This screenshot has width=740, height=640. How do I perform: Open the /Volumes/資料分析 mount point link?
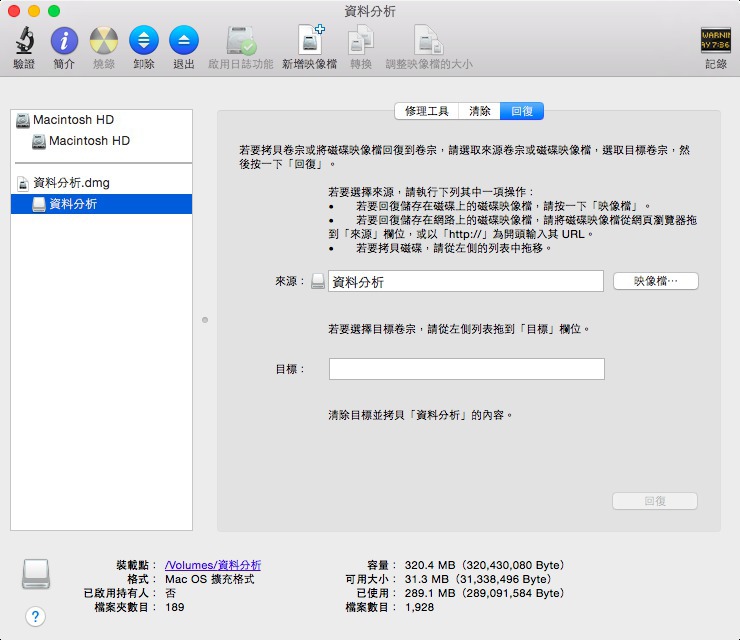pyautogui.click(x=213, y=565)
